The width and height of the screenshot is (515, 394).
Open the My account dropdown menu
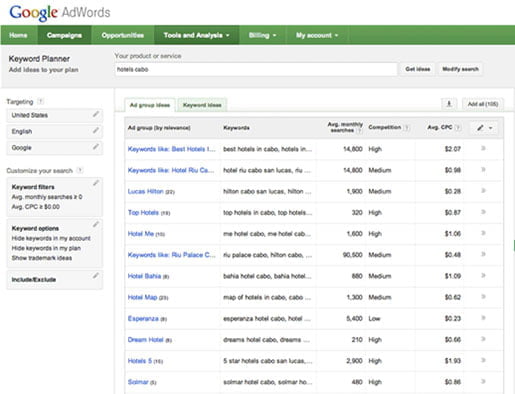(317, 35)
